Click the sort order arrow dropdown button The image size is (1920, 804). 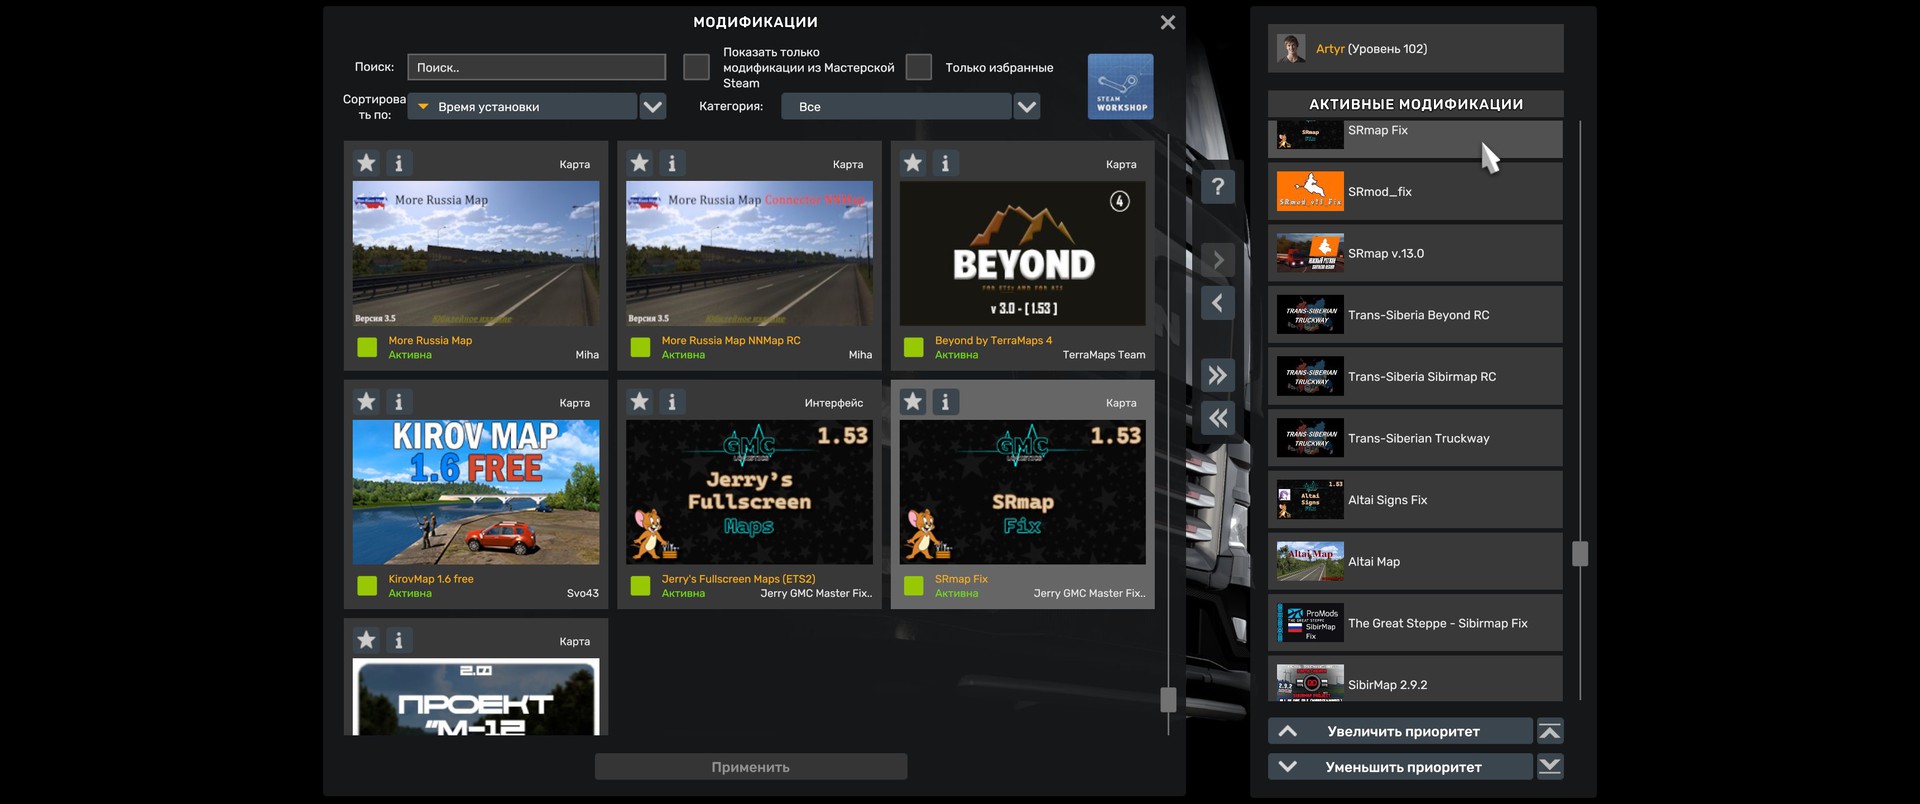click(653, 107)
